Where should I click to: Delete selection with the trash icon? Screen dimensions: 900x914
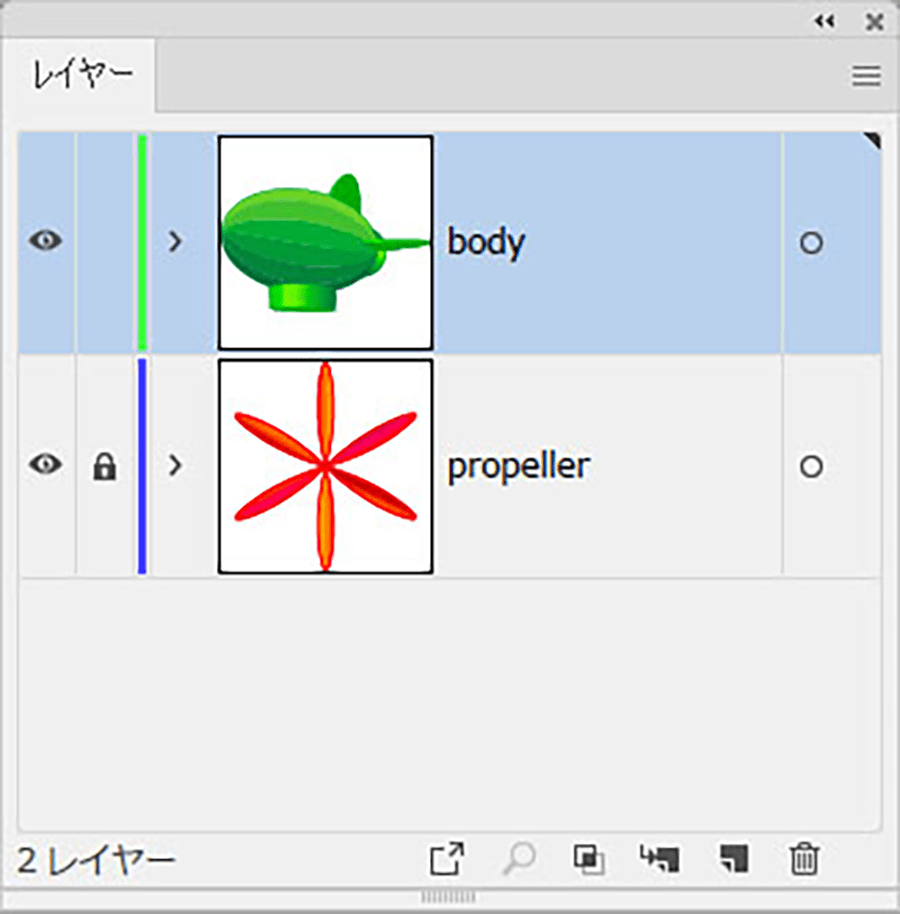(x=804, y=859)
